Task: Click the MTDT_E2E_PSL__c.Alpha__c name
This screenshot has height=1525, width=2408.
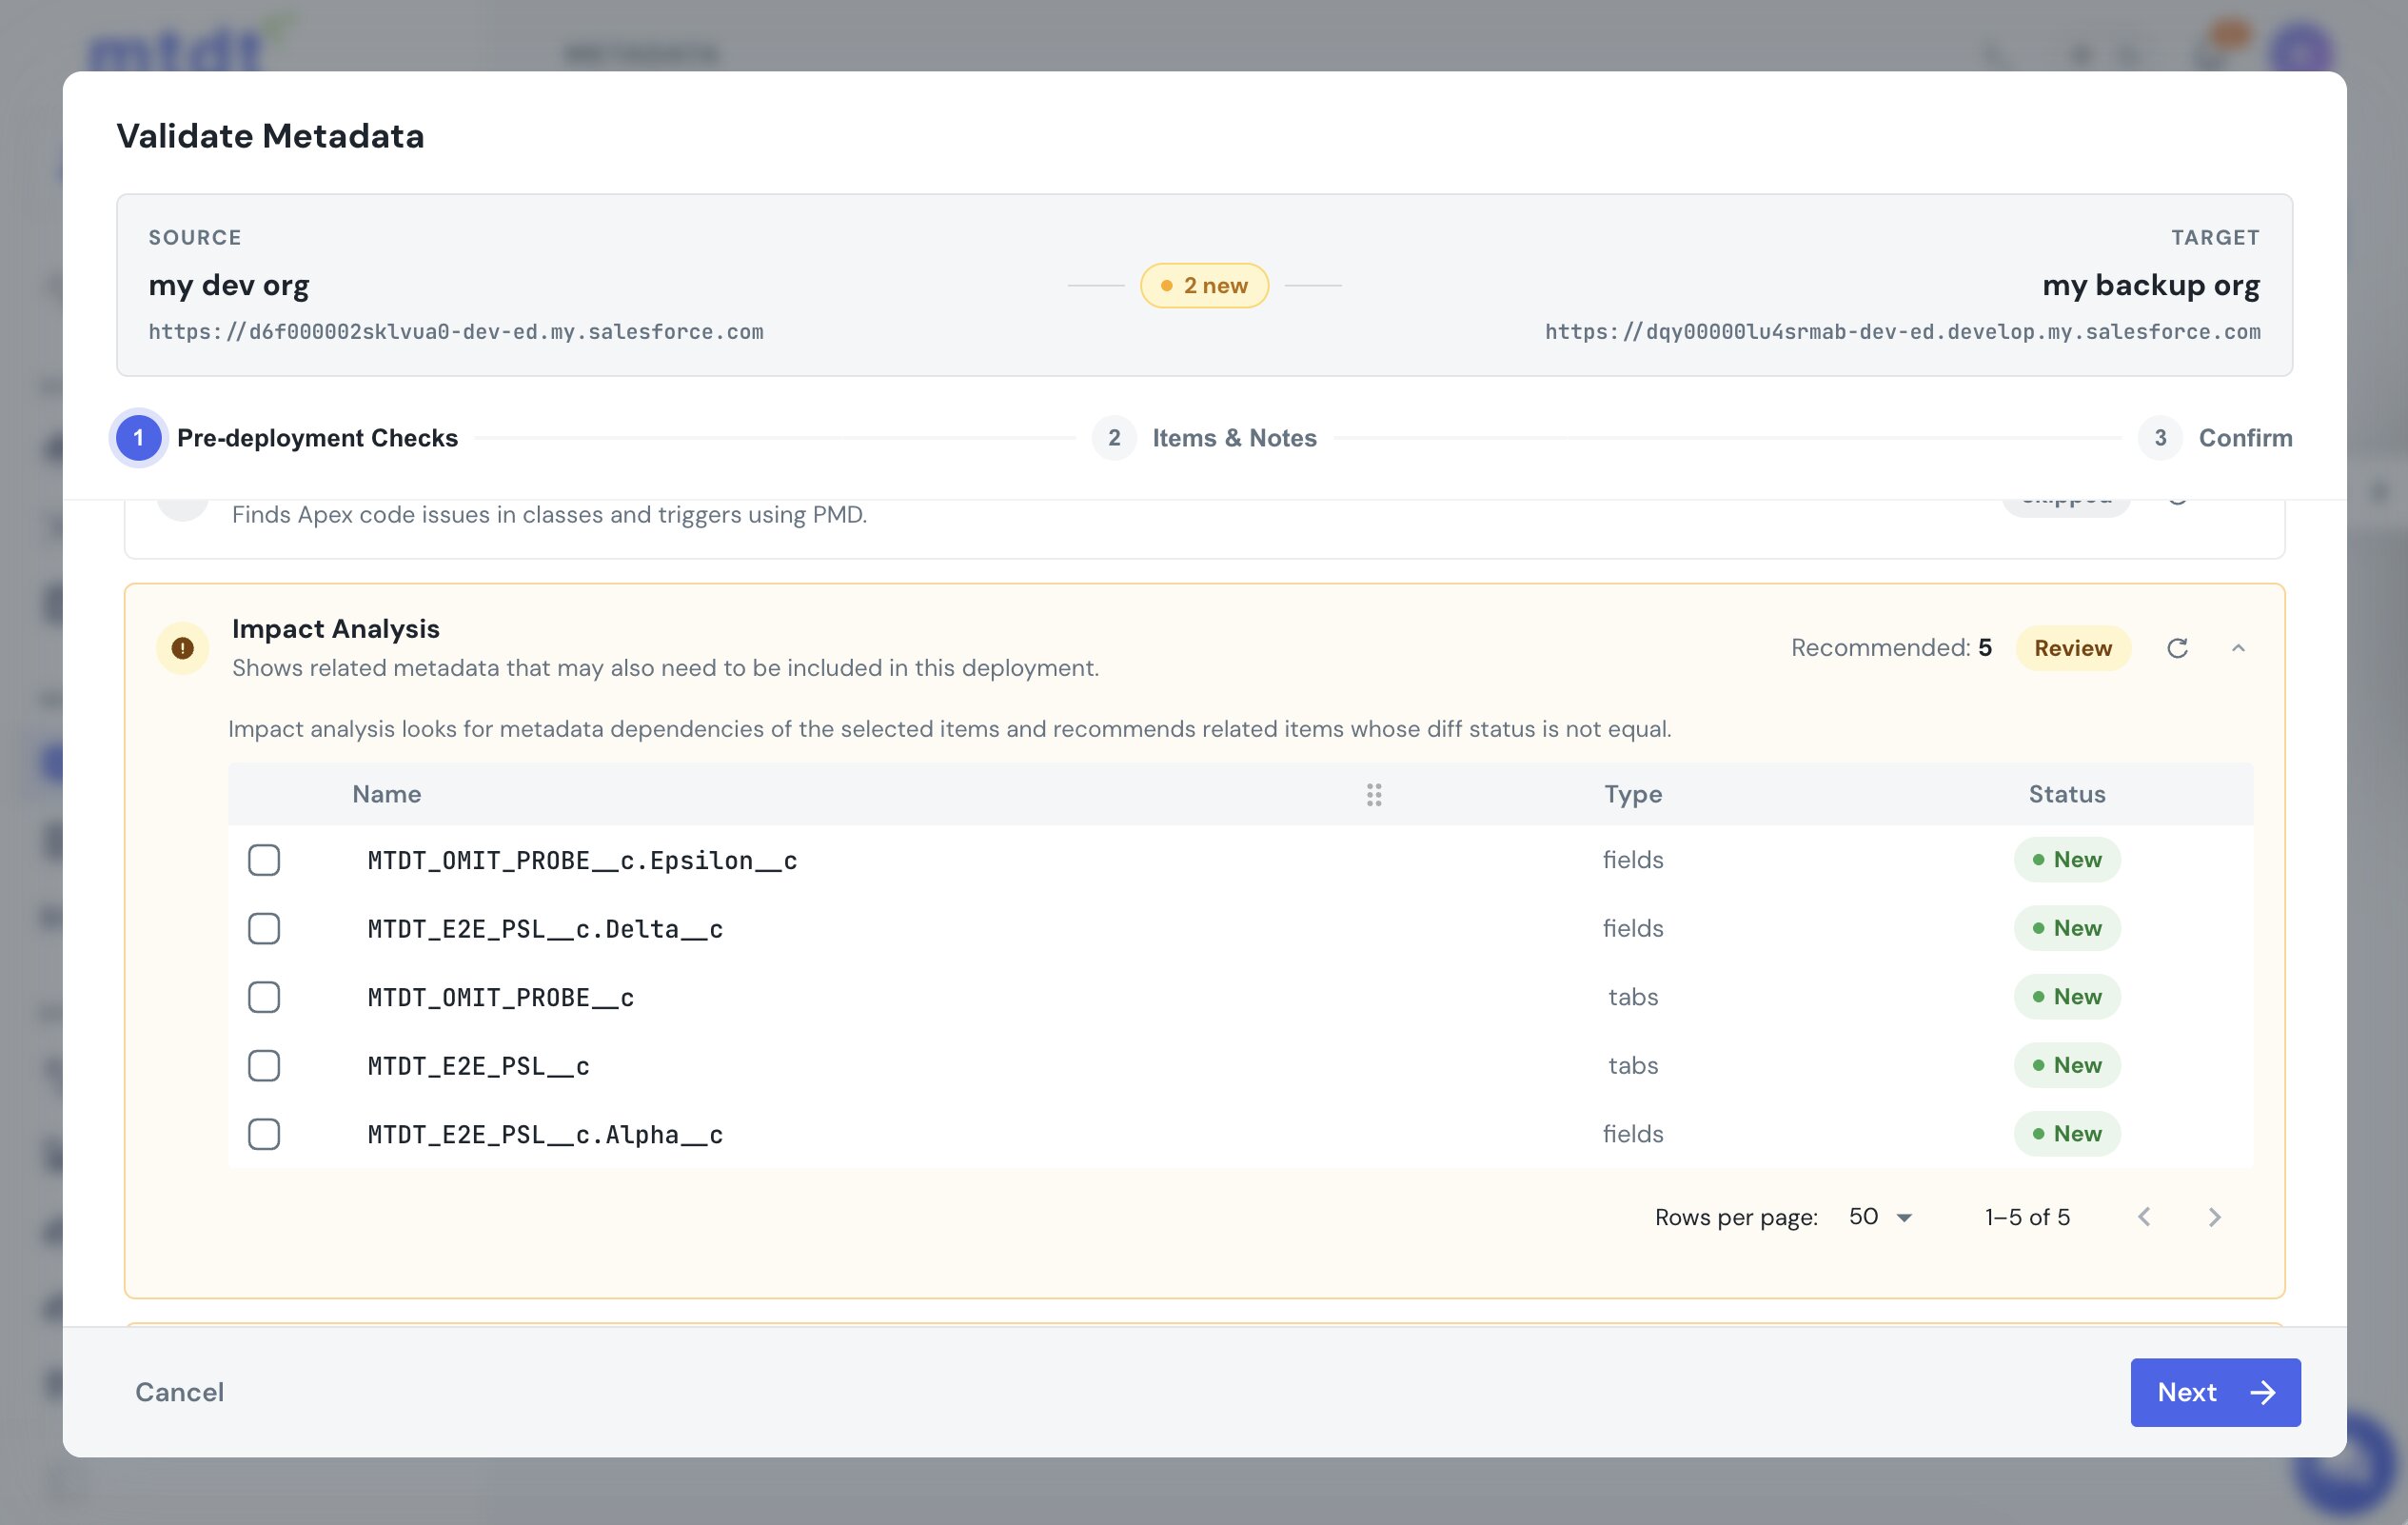Action: pos(545,1135)
